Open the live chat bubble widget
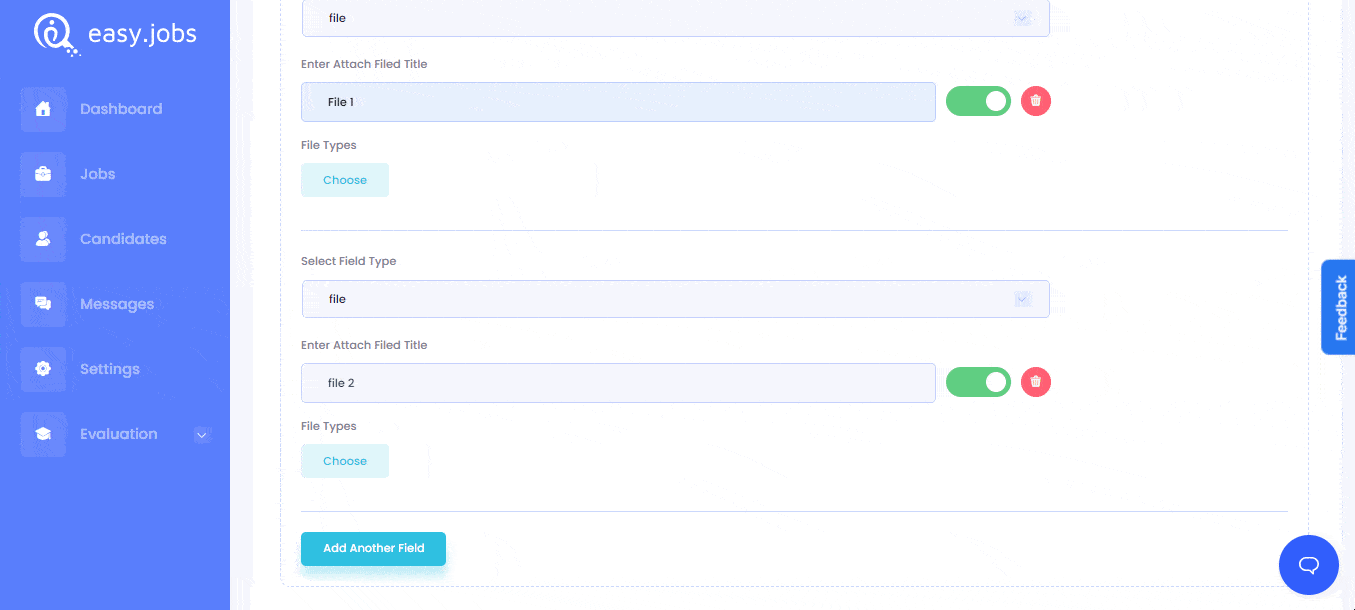Screen dimensions: 1355x610 1308,565
